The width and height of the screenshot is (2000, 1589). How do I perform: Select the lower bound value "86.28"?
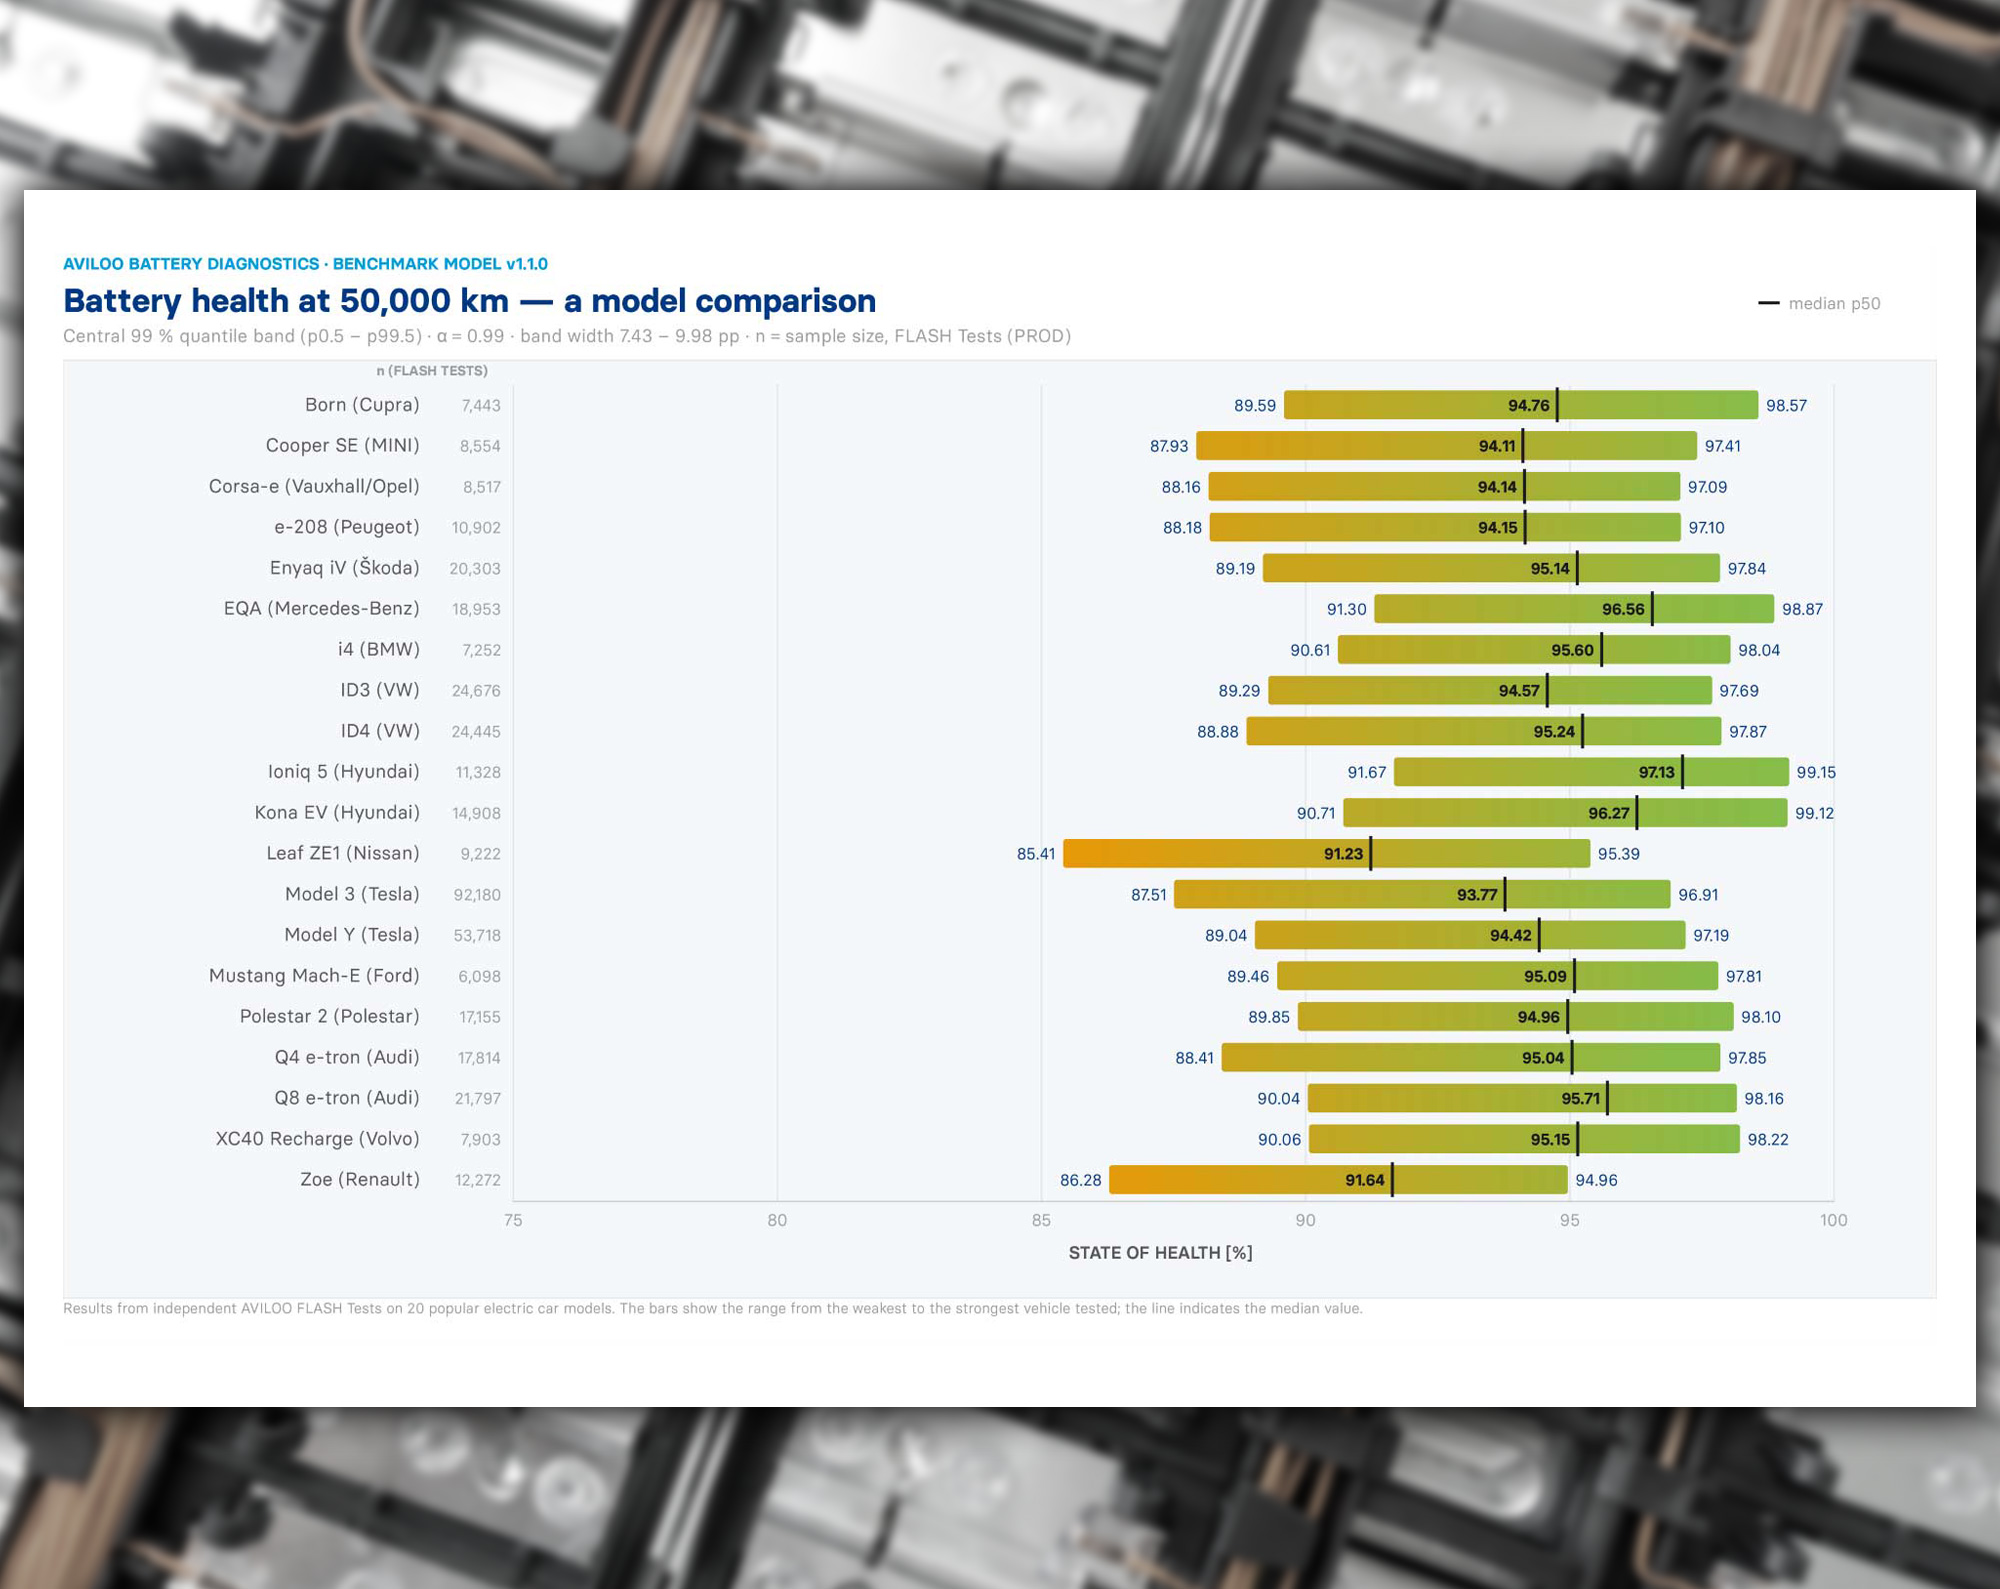click(x=1081, y=1180)
